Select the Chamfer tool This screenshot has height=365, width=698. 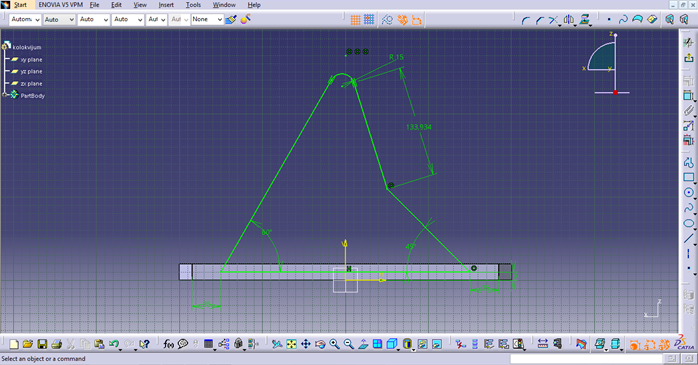[540, 20]
